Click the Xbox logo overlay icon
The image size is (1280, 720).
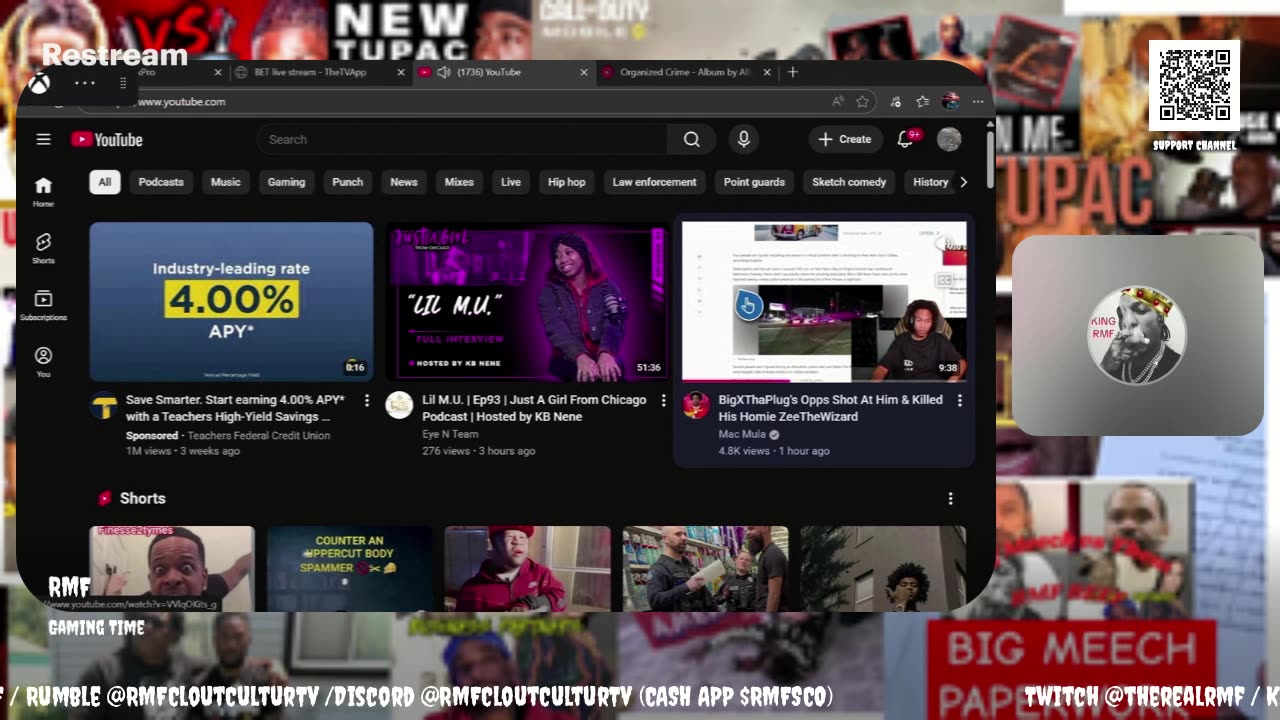click(39, 84)
